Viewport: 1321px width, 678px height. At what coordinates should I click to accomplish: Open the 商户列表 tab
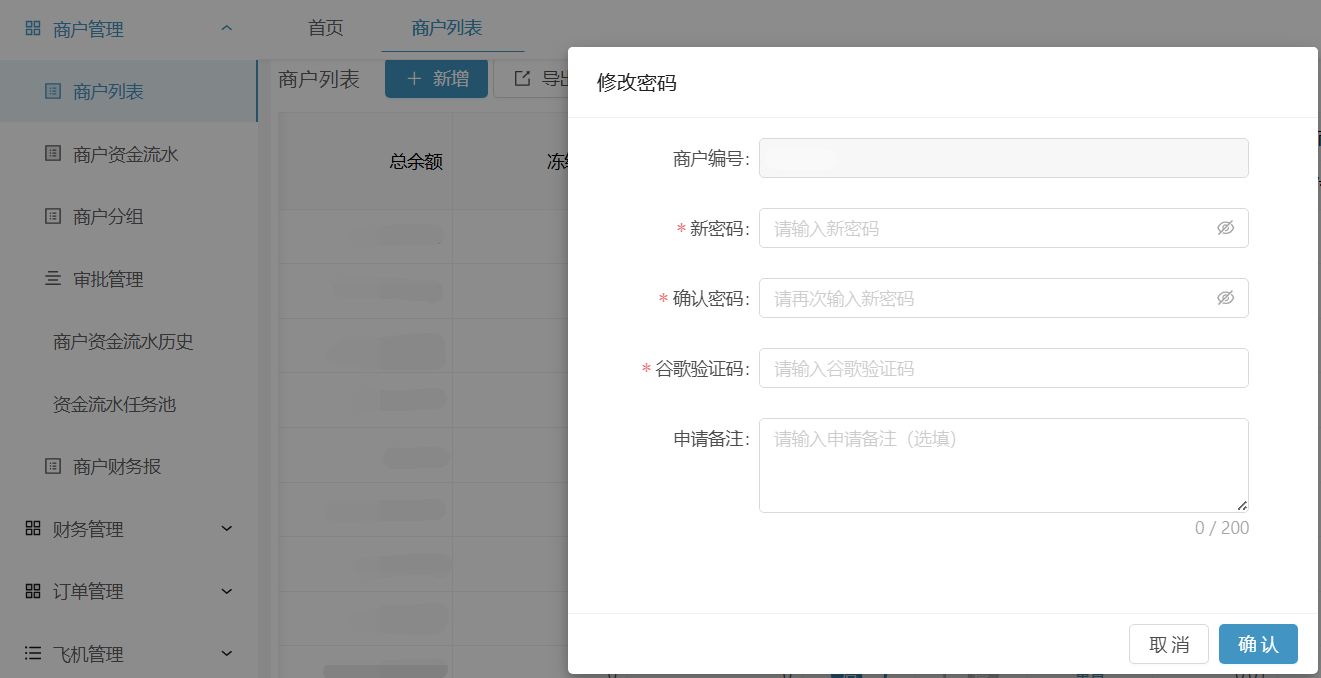(446, 30)
